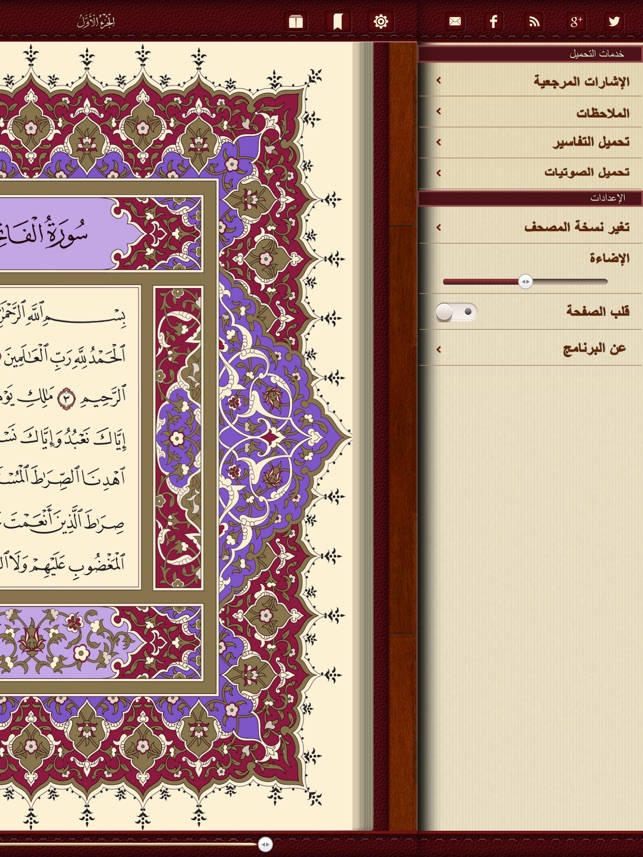
Task: Tap the الإعدادات section header
Action: tap(530, 198)
